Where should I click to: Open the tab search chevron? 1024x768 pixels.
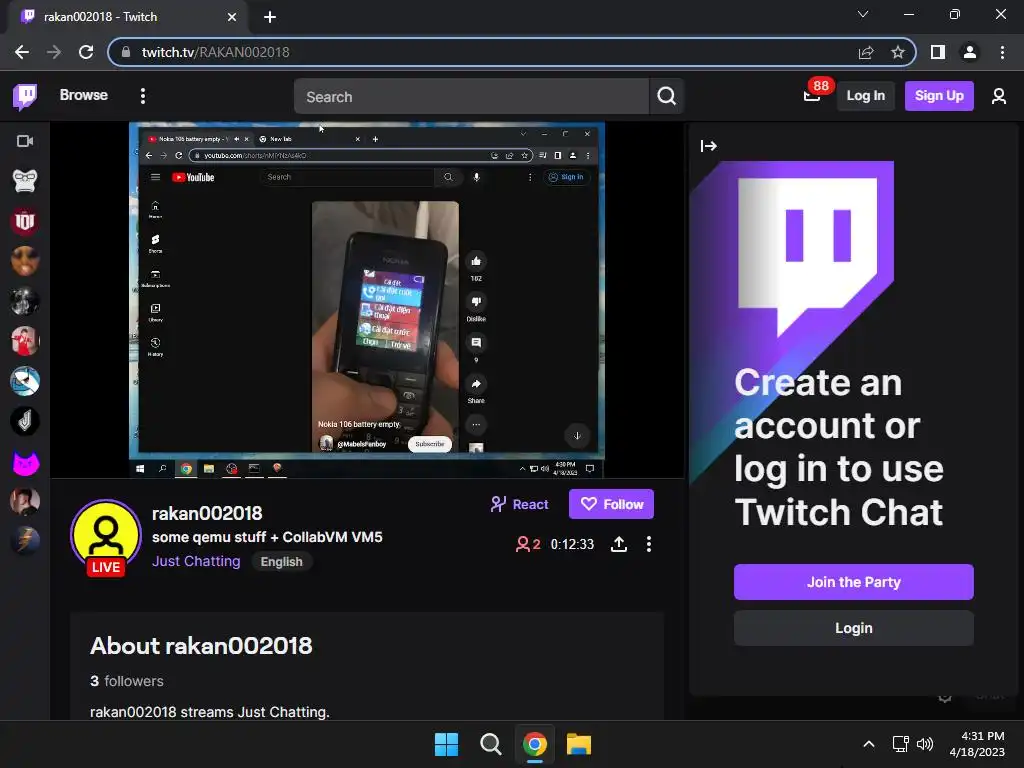(863, 14)
